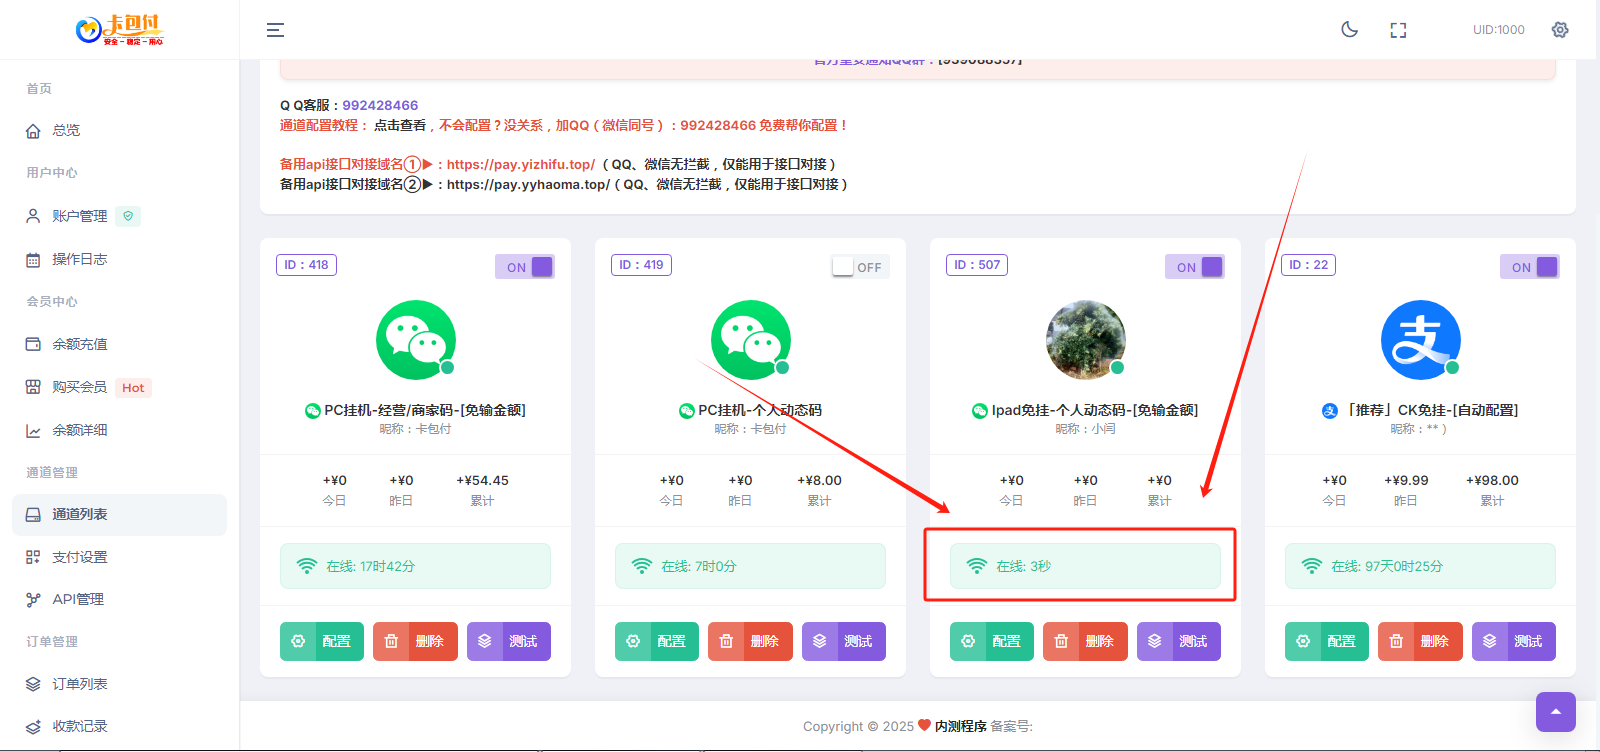Click 配置 button on channel 418
The height and width of the screenshot is (752, 1600).
coord(322,641)
